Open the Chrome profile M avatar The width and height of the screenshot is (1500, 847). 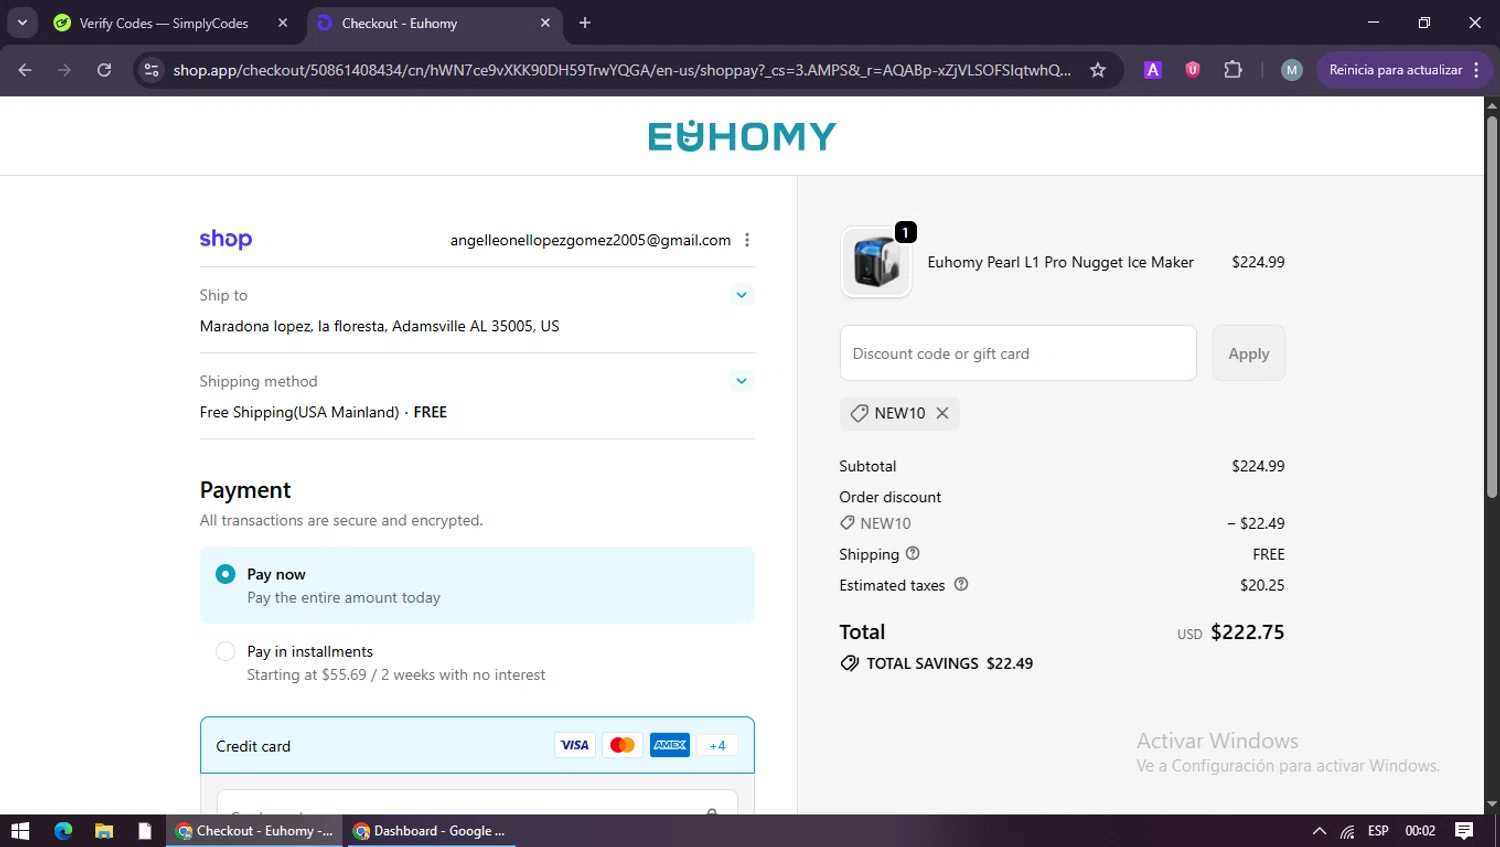pos(1292,70)
